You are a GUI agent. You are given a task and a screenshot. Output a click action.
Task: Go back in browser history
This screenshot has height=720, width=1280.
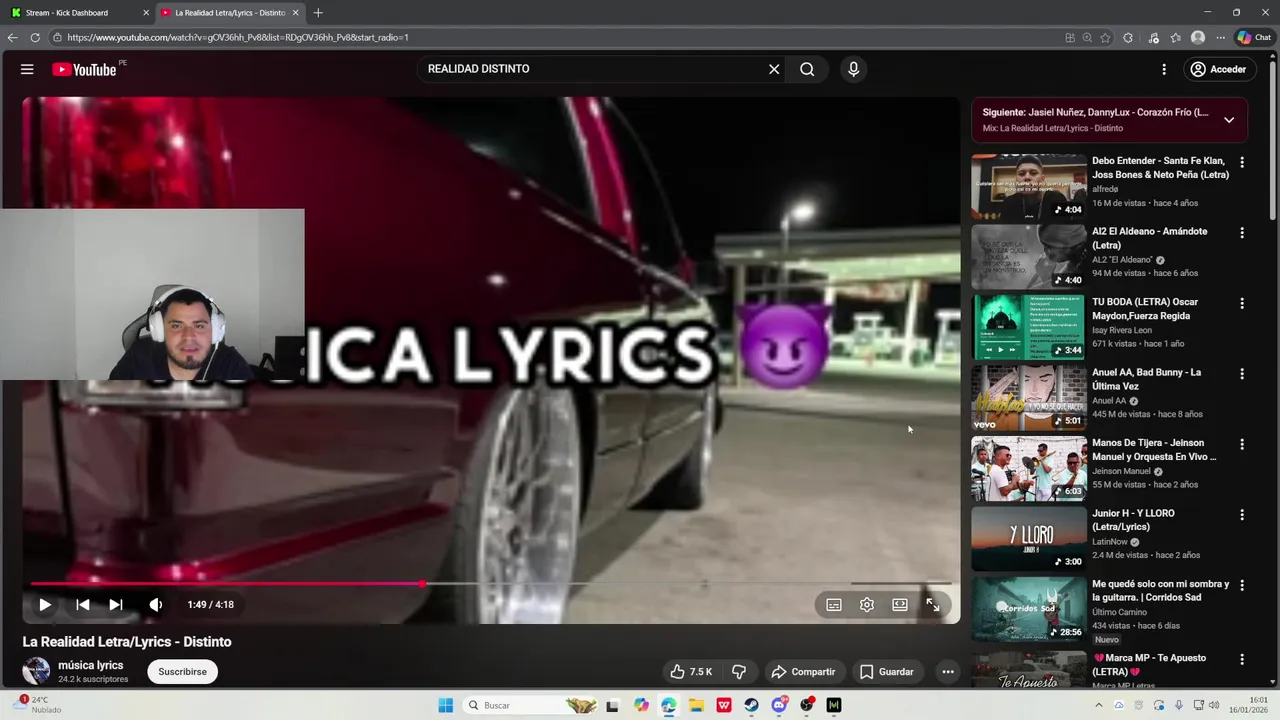click(x=12, y=37)
